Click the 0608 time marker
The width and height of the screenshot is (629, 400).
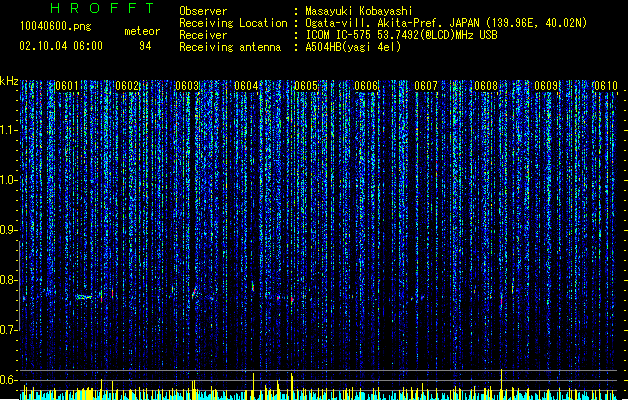pyautogui.click(x=486, y=86)
